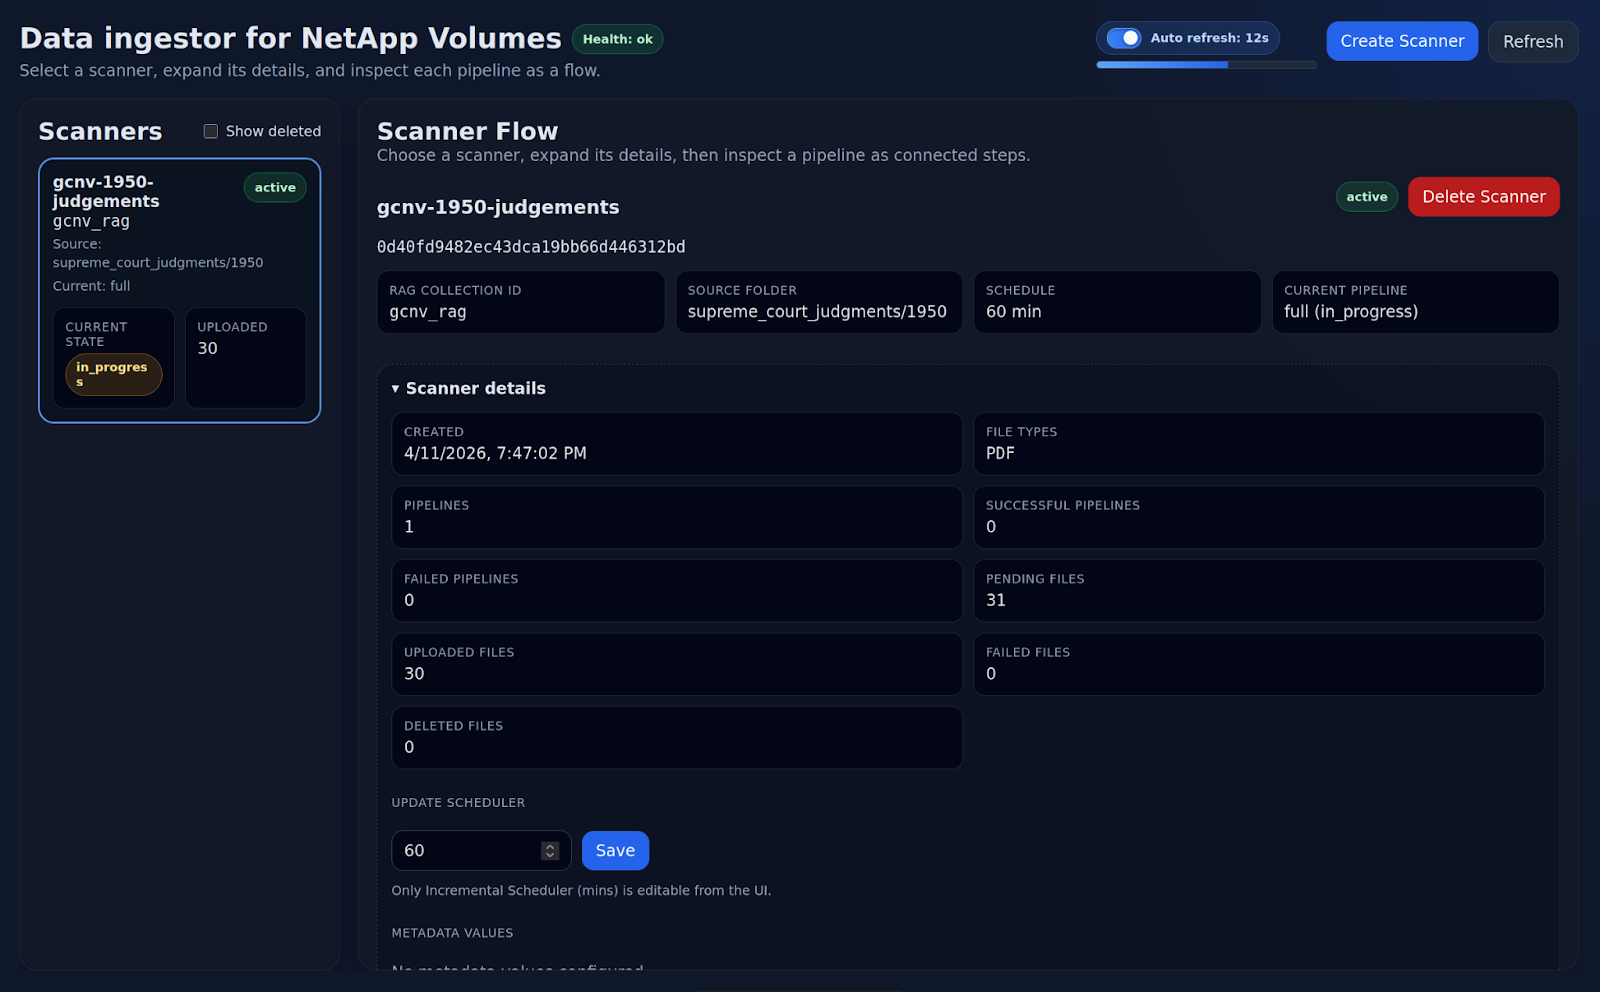Click the active badge beside Delete Scanner
This screenshot has width=1600, height=992.
1366,197
